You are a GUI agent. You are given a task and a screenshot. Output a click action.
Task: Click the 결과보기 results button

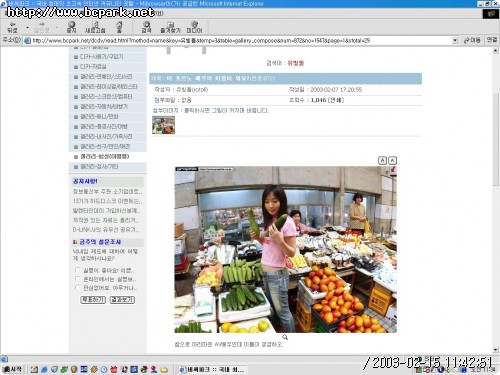tap(122, 300)
